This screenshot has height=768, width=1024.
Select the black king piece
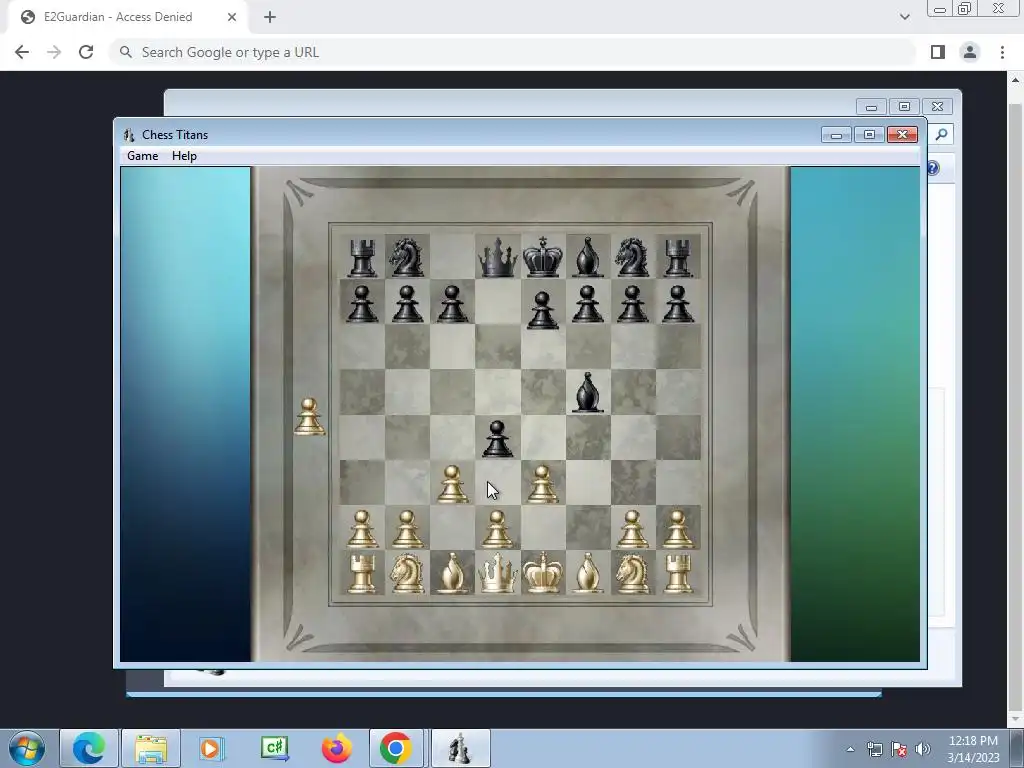(543, 257)
